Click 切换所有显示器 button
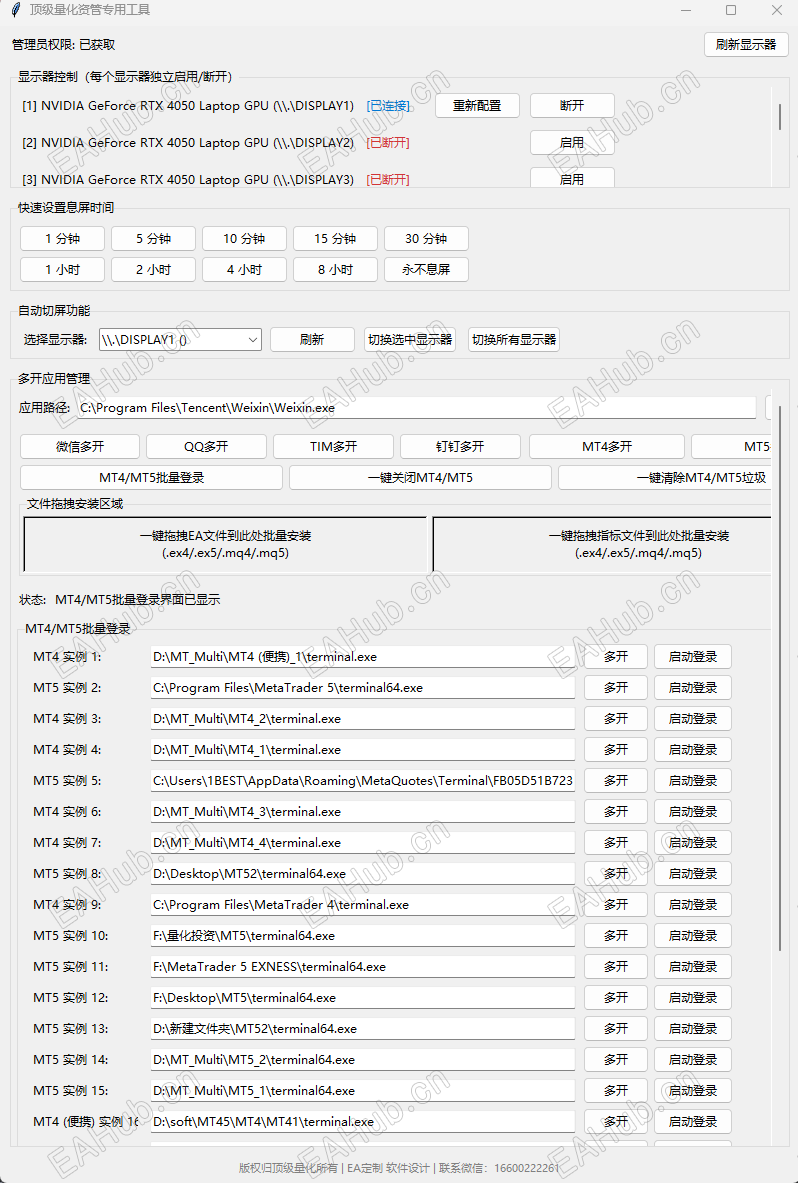 (514, 340)
